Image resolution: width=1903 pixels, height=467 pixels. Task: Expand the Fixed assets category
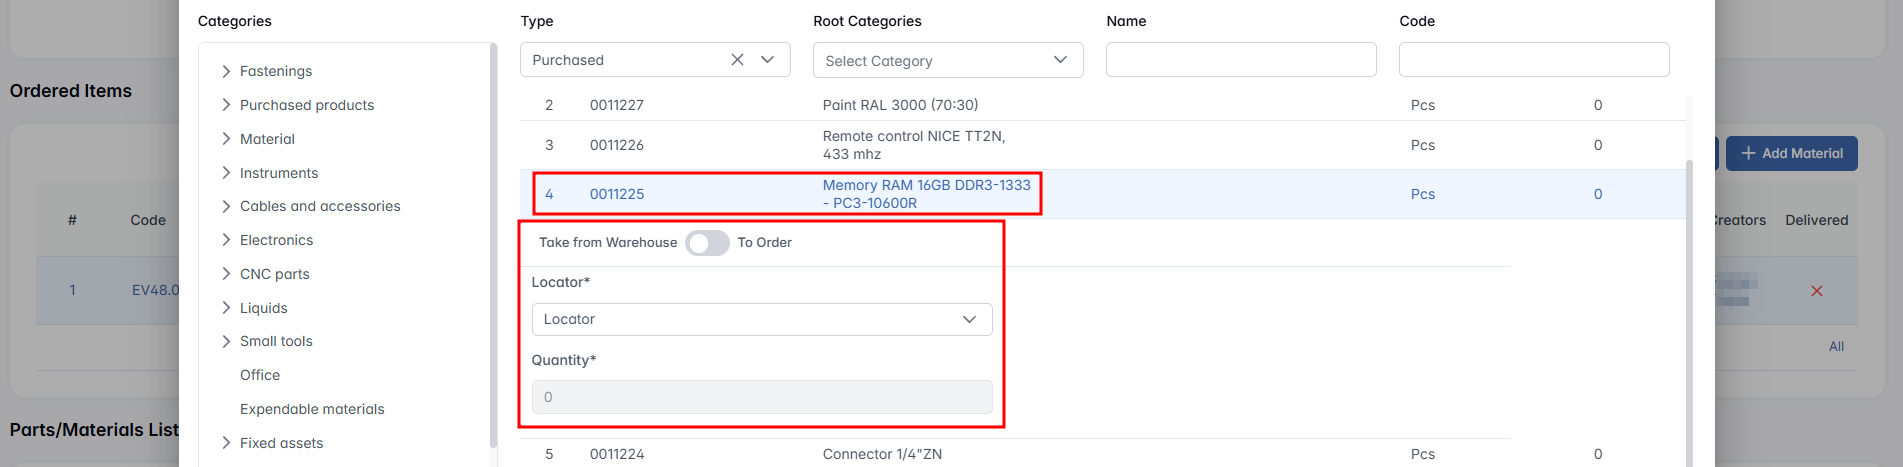click(226, 443)
